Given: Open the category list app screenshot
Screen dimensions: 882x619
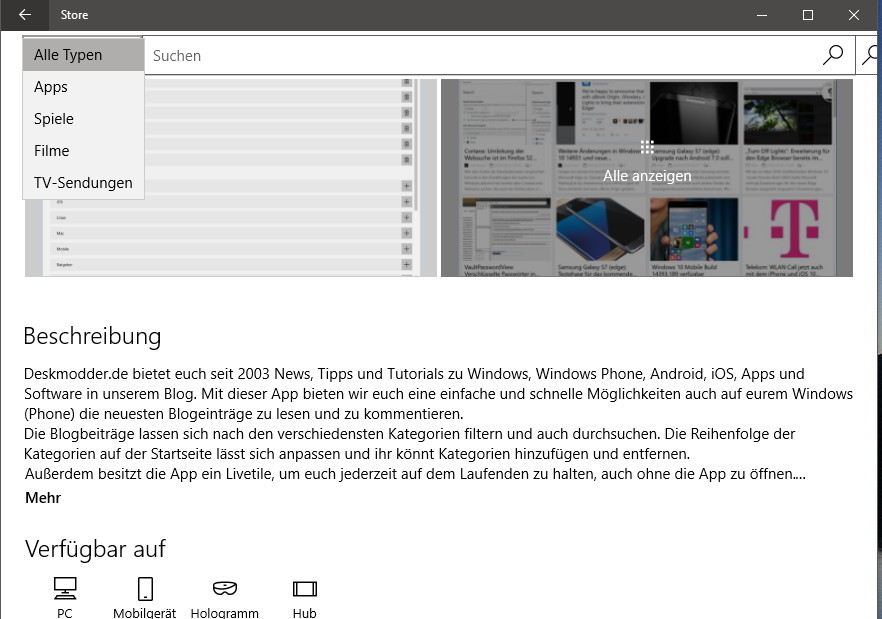Looking at the screenshot, I should 231,178.
